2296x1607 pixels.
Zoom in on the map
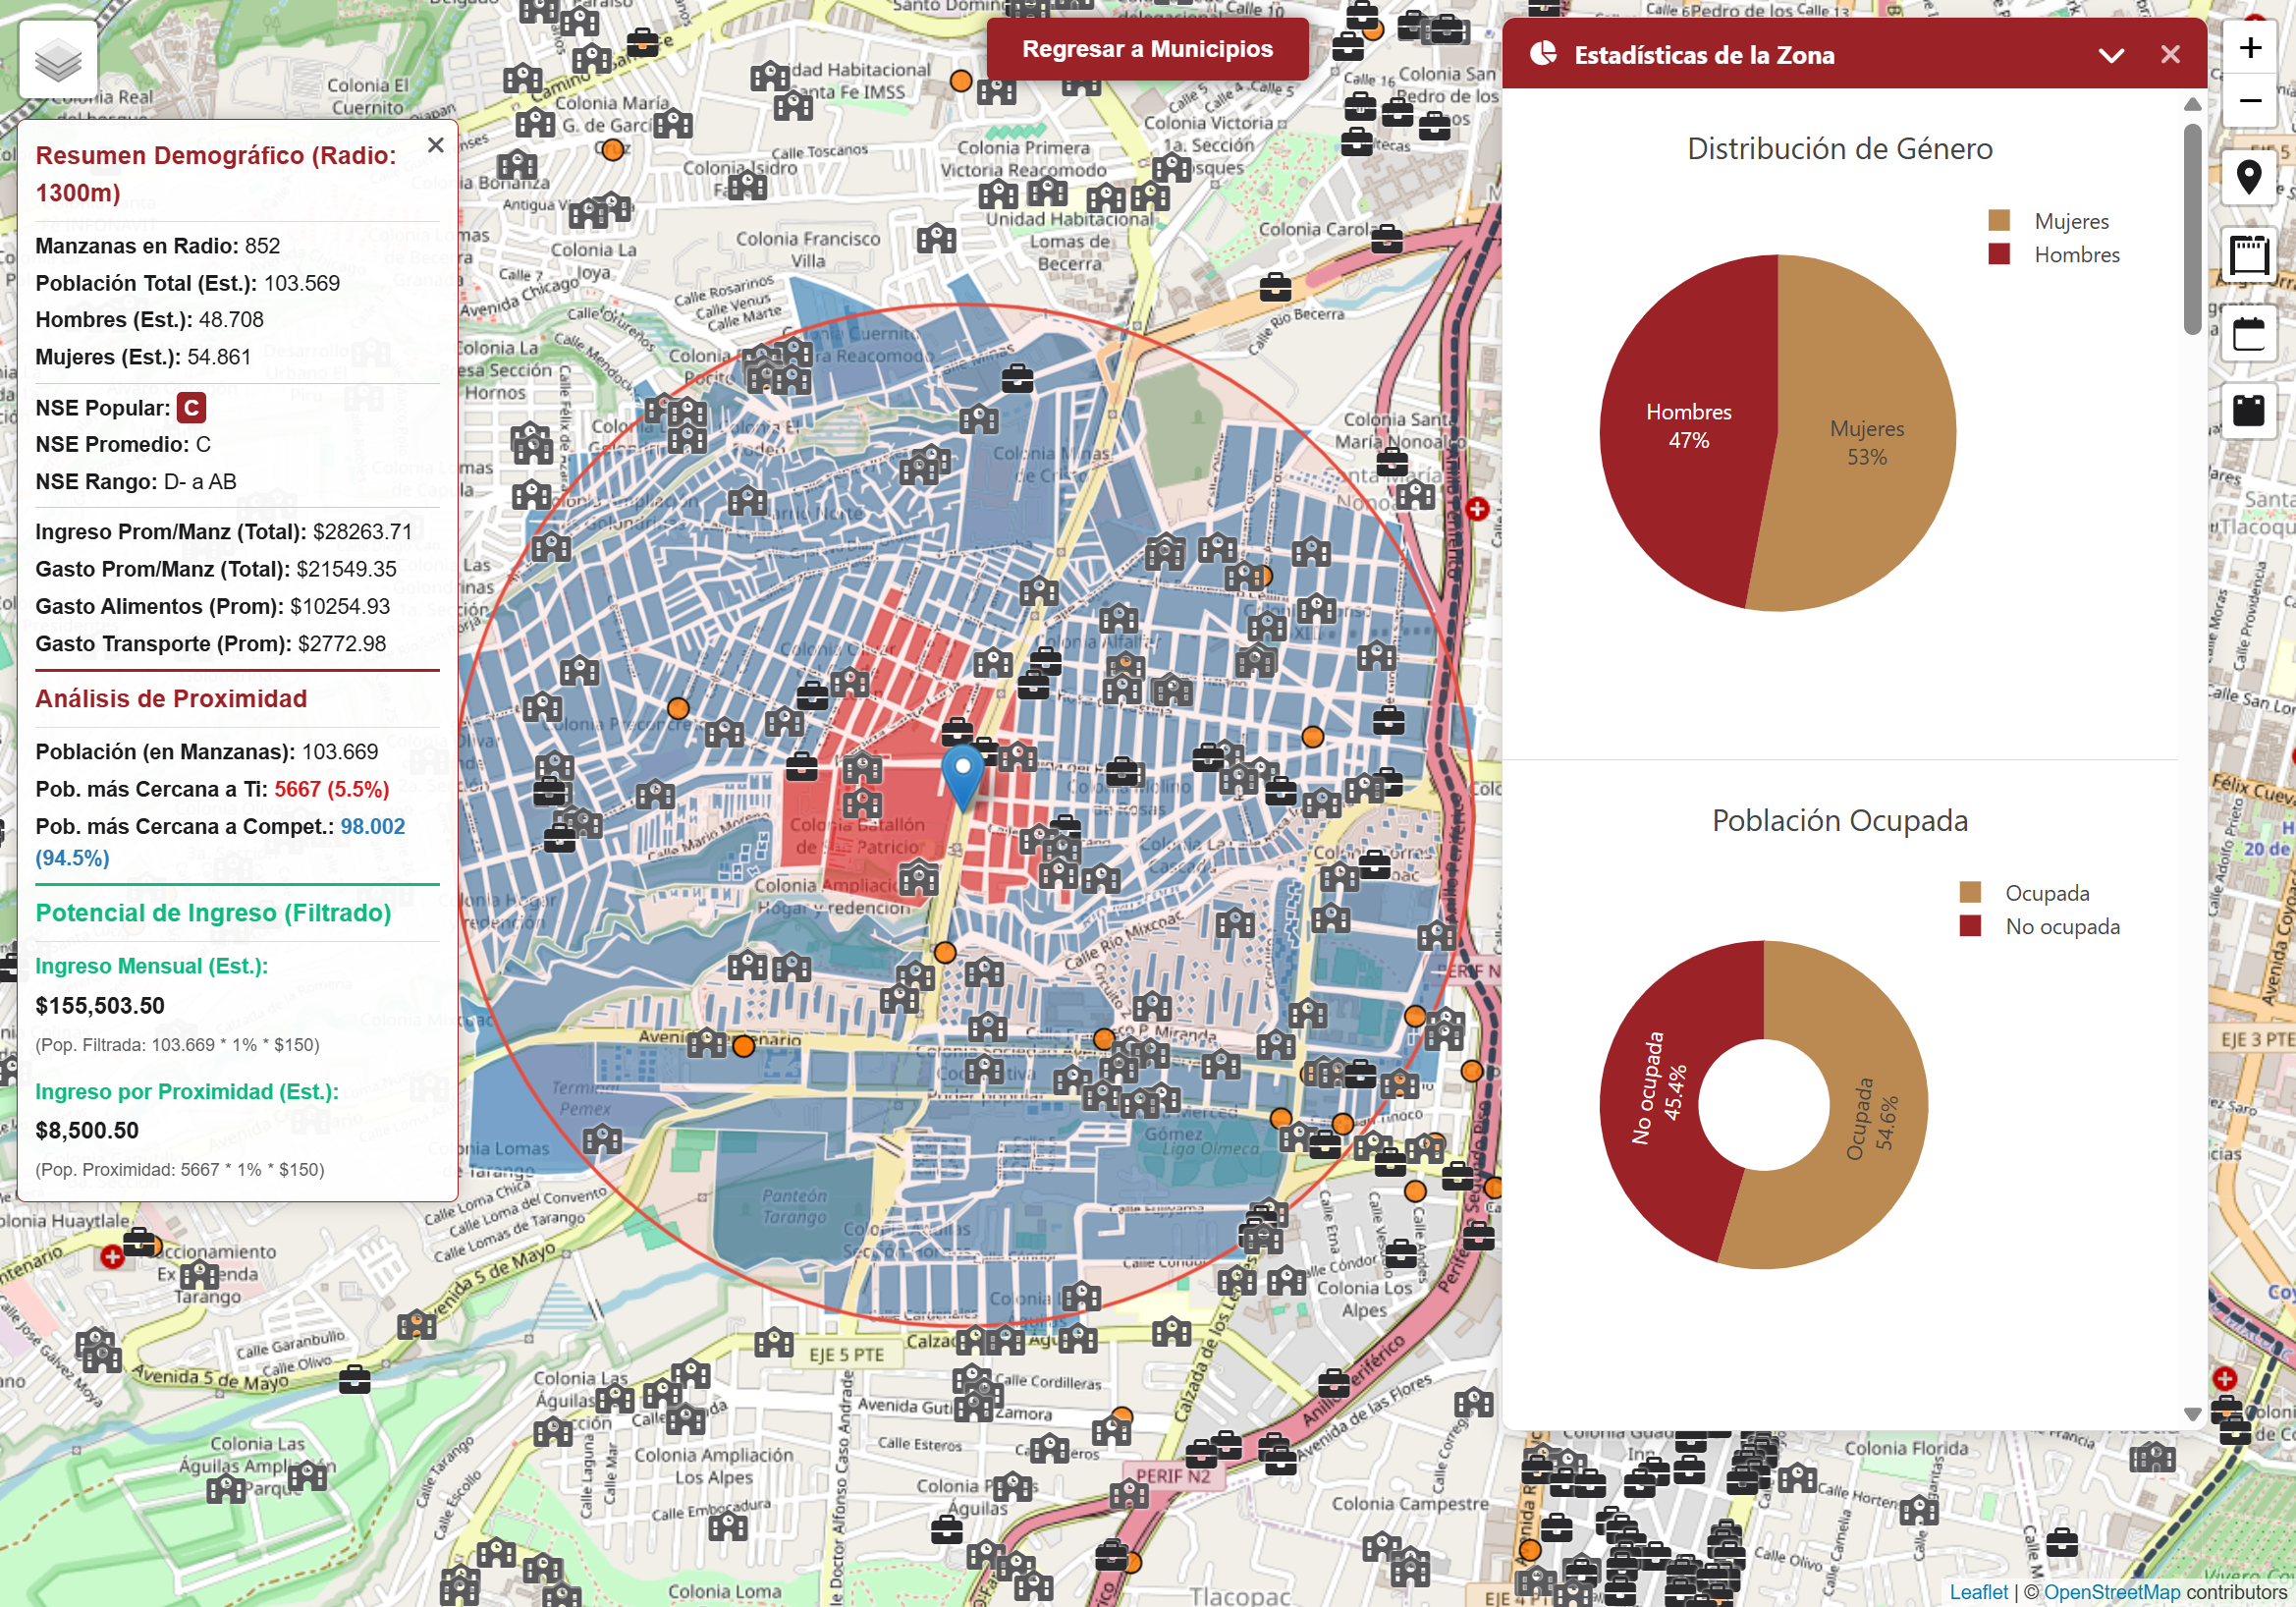pos(2249,47)
